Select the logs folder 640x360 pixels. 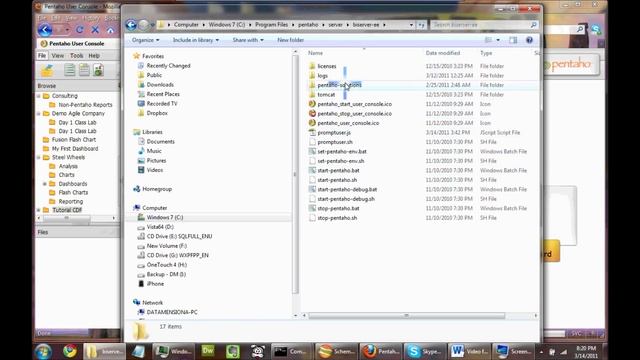click(x=322, y=76)
